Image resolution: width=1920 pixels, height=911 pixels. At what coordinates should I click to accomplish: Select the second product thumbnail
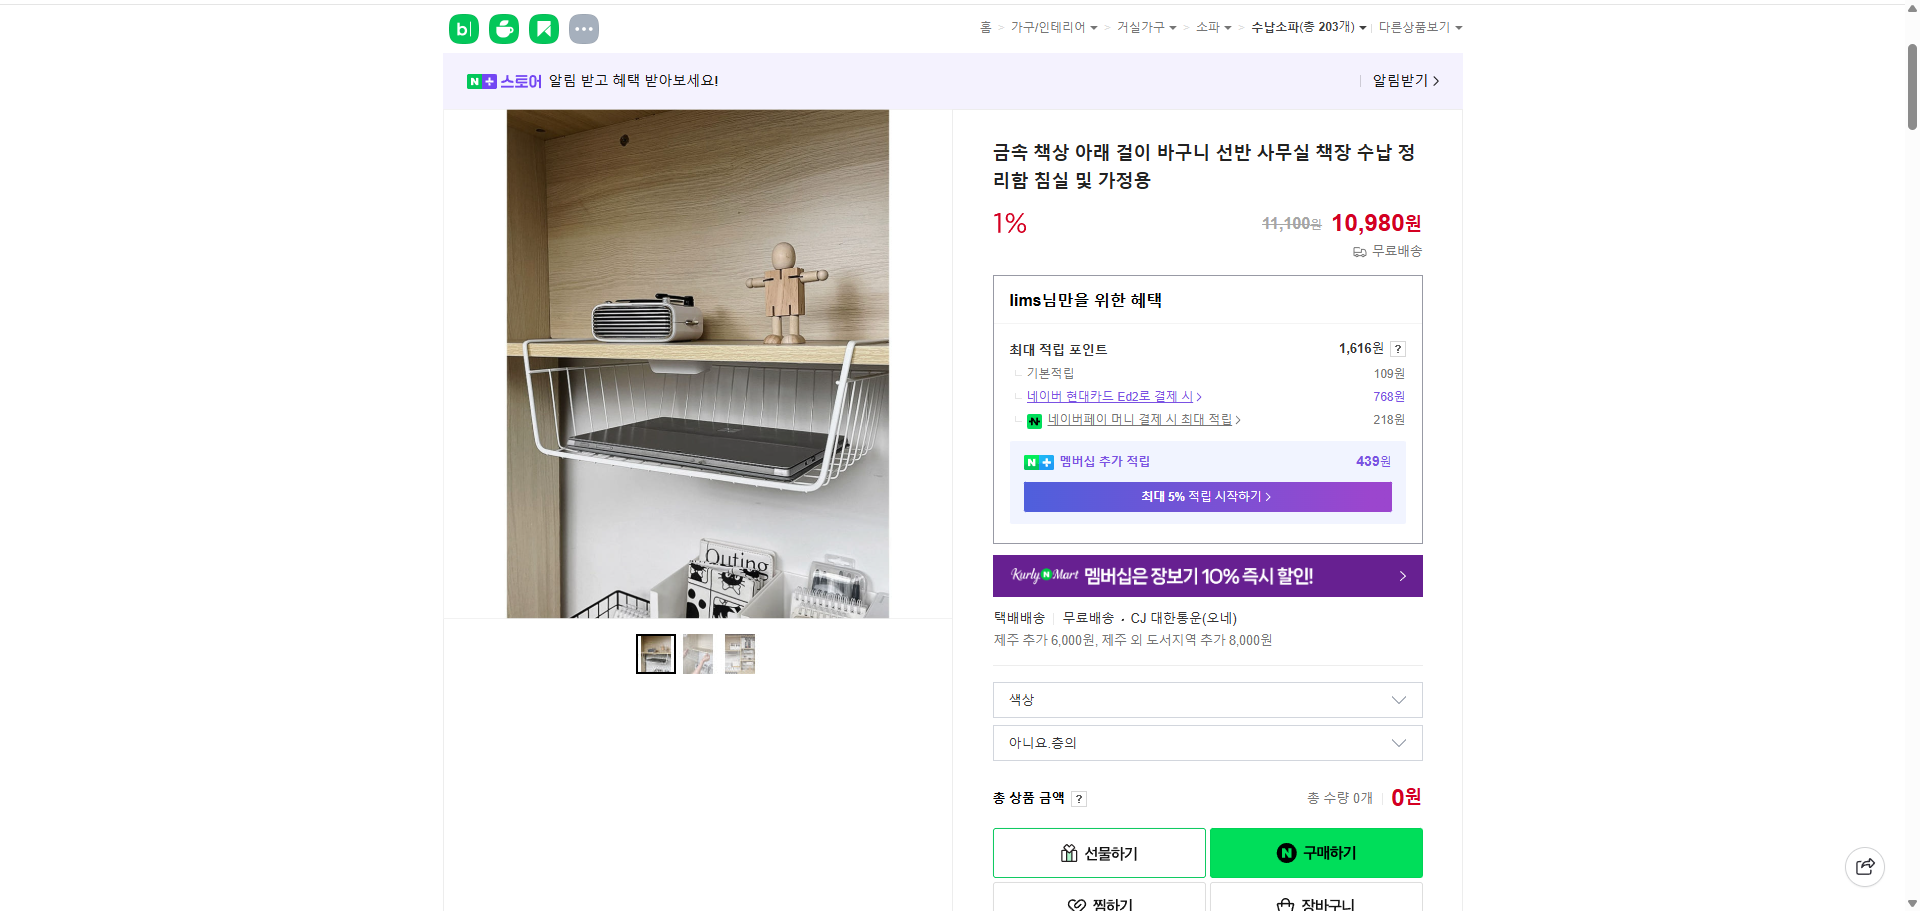click(697, 653)
